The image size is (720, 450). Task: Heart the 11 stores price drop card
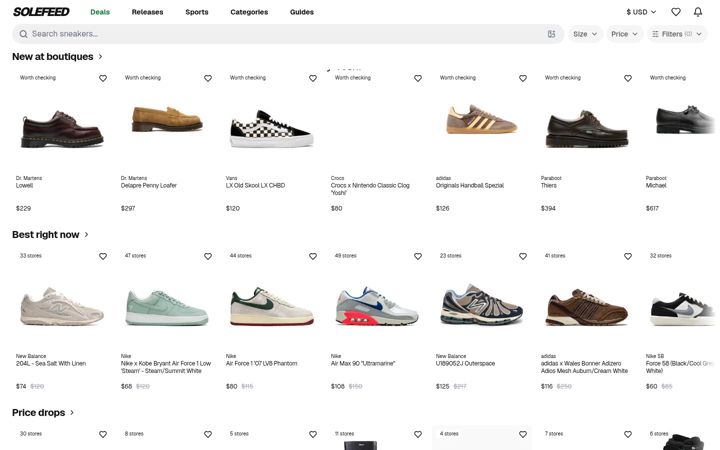pyautogui.click(x=418, y=434)
